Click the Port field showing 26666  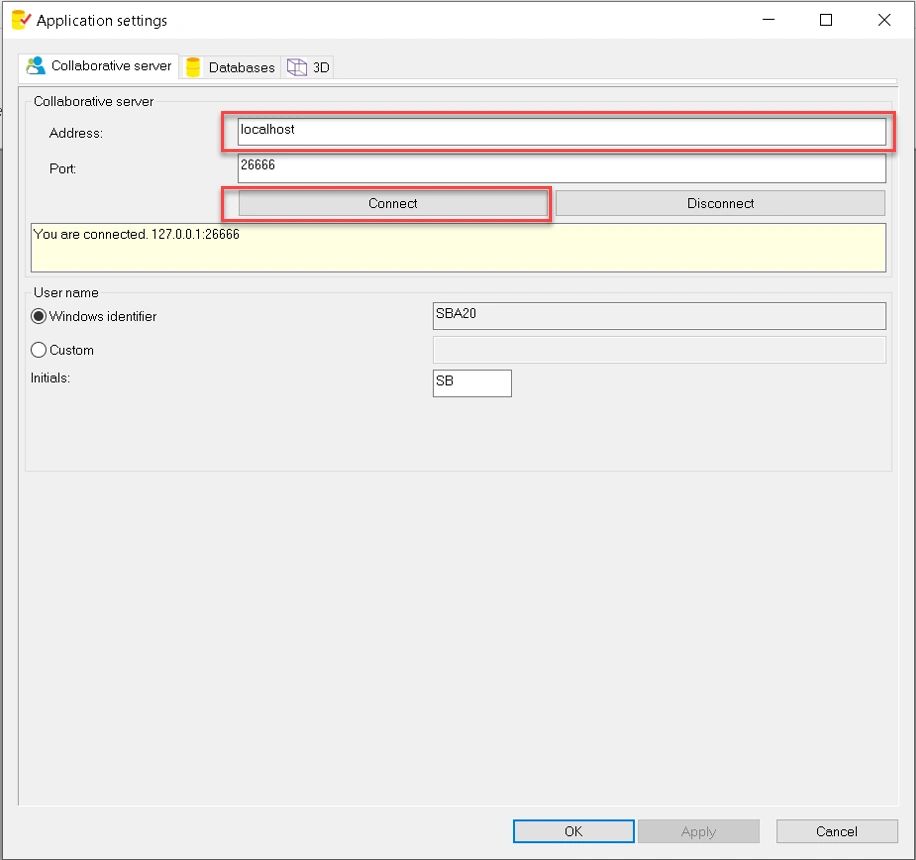561,167
